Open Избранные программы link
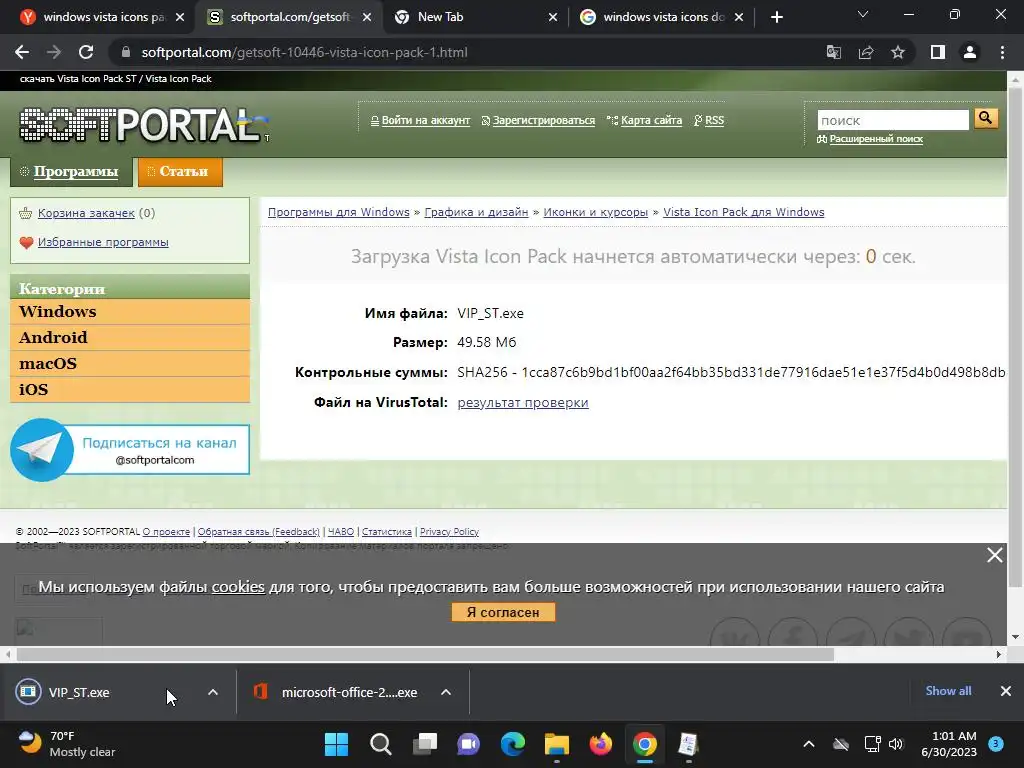 (103, 242)
